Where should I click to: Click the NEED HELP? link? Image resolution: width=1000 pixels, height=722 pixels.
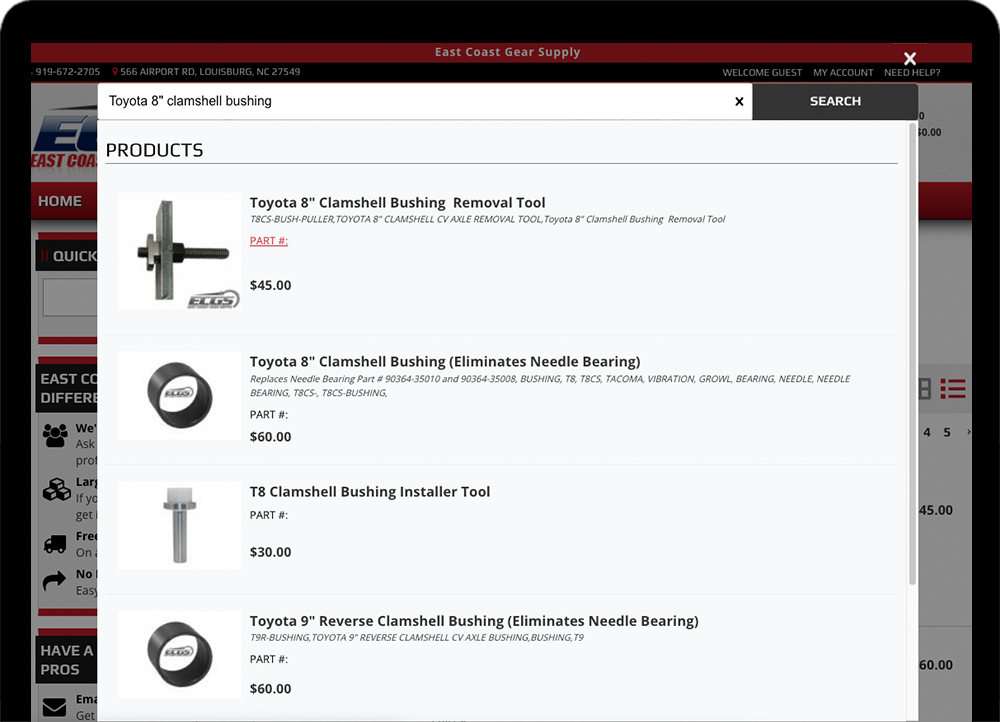pos(912,73)
